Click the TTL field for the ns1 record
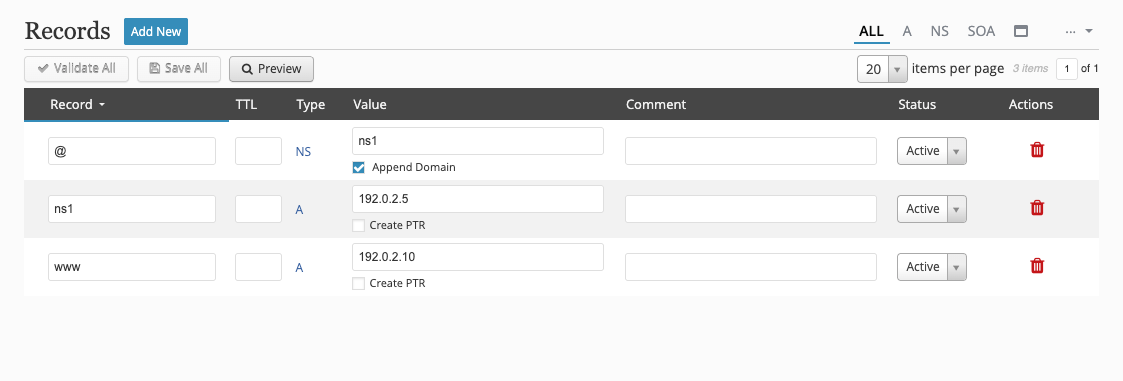Screen dimensions: 1123x381 259,208
